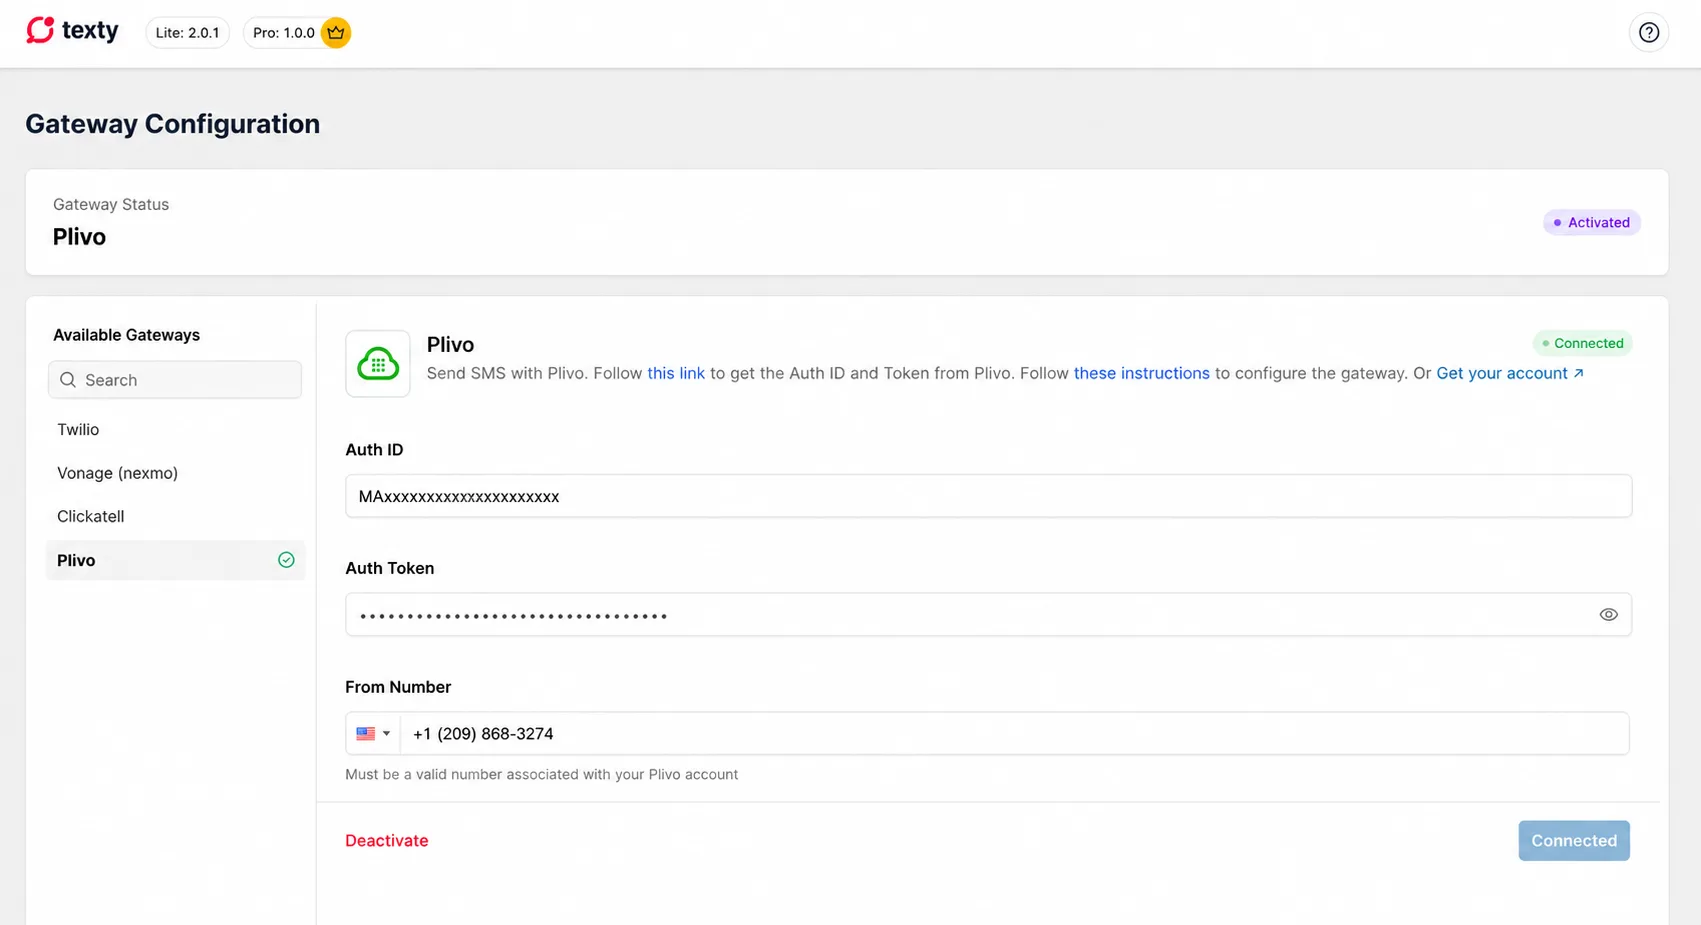Click the Auth ID input field
Screen dimensions: 1701x925
tap(988, 496)
